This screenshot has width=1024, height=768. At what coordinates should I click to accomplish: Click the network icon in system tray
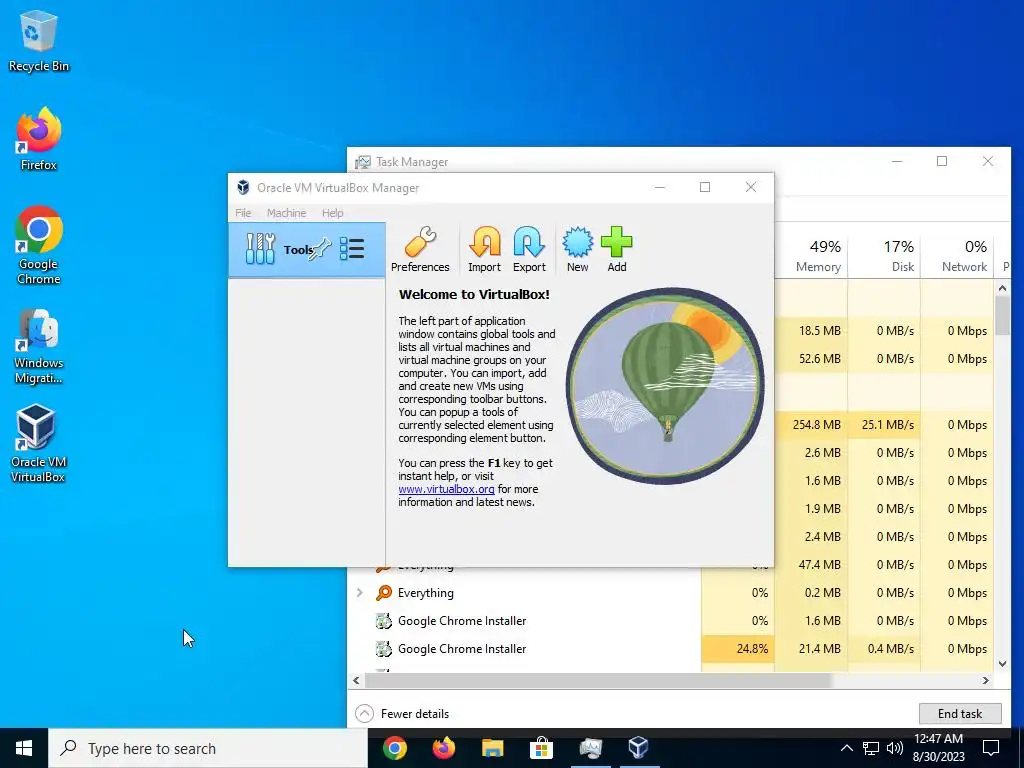tap(871, 748)
